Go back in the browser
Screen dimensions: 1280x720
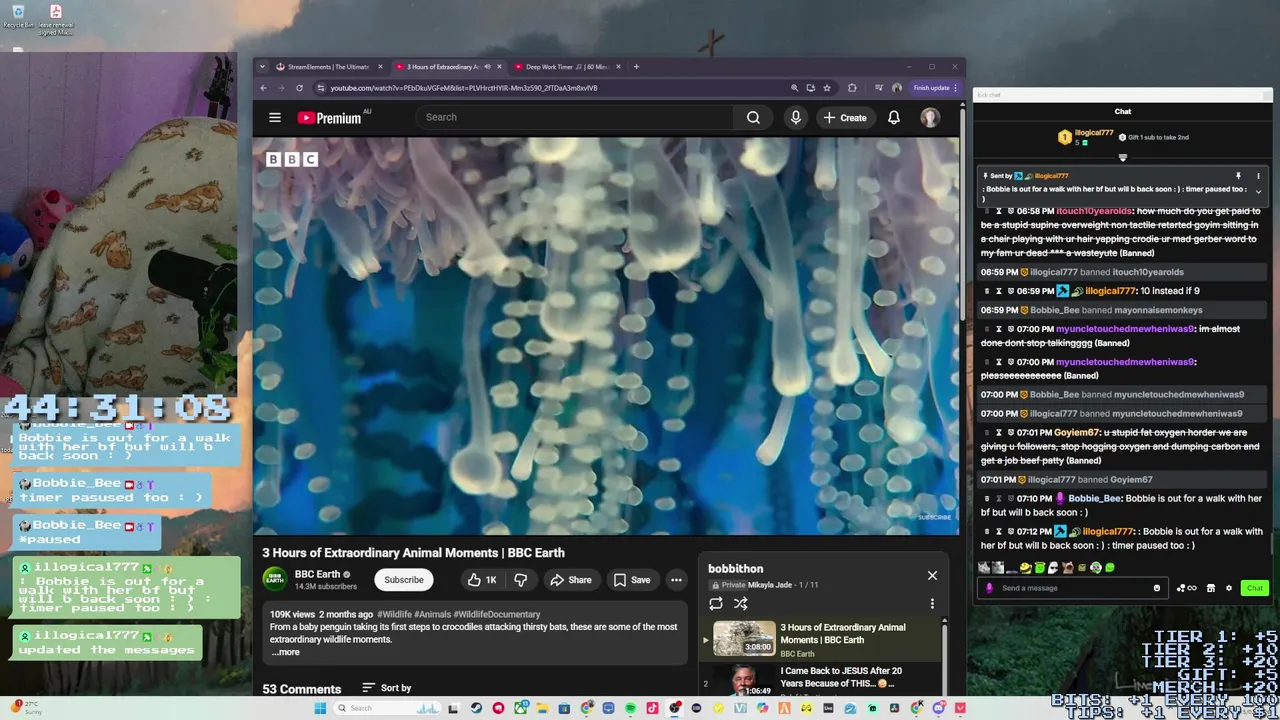coord(264,88)
